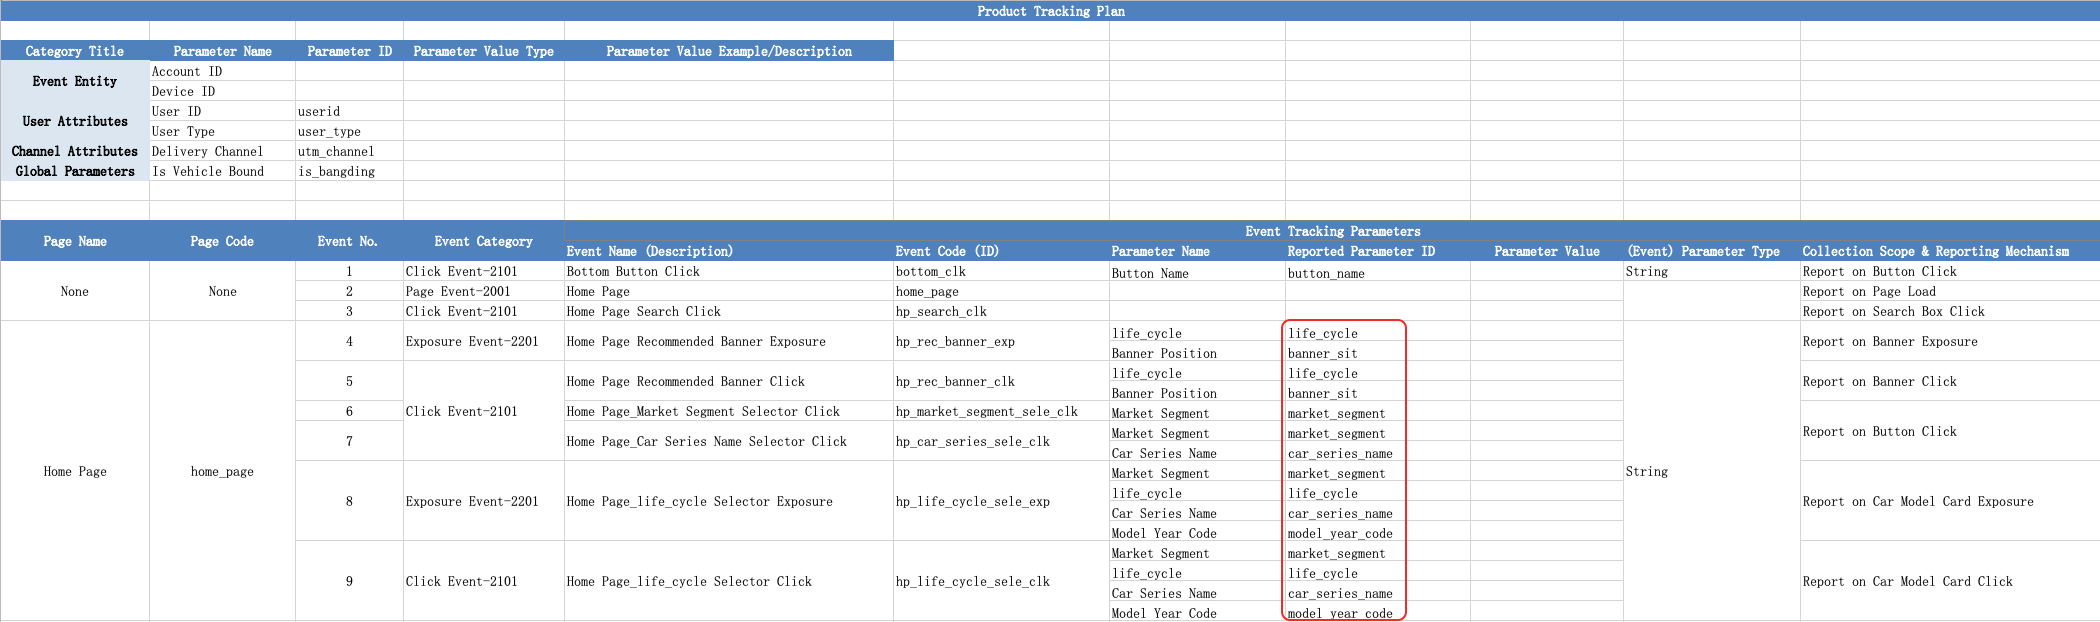Click the 'hp_life_cycle_sele_clk' event code
The height and width of the screenshot is (622, 2100).
pos(1001,581)
